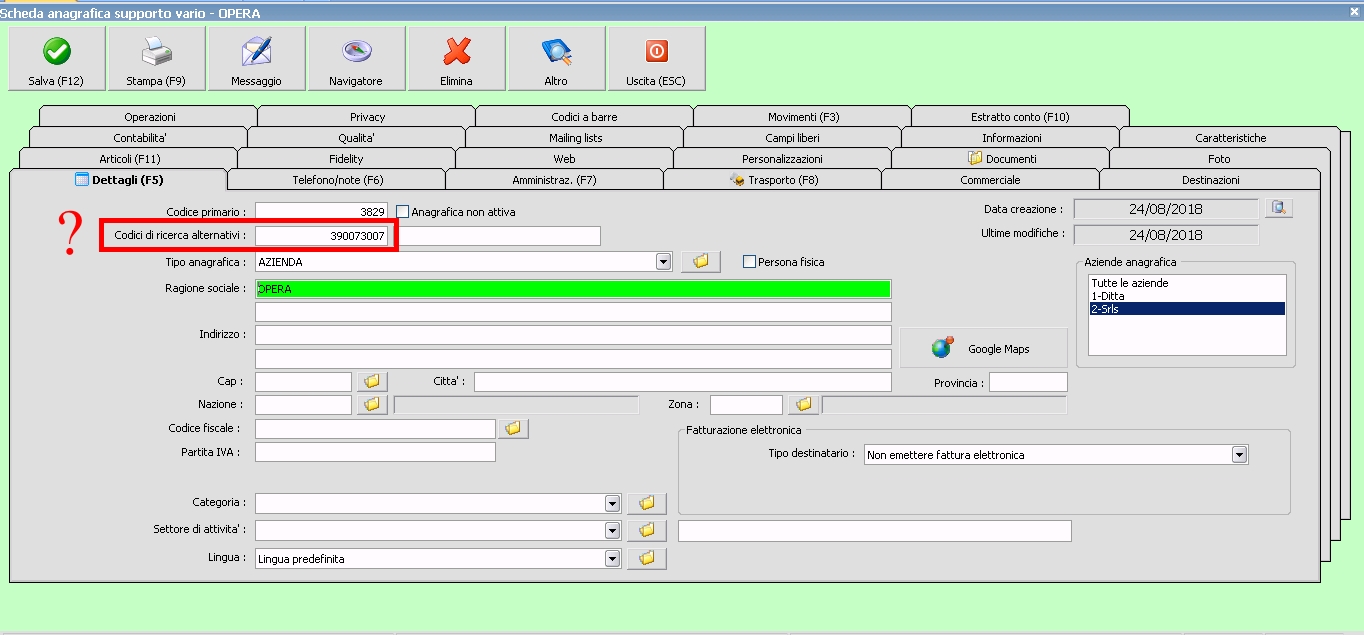Click the Partita IVA field

(375, 452)
